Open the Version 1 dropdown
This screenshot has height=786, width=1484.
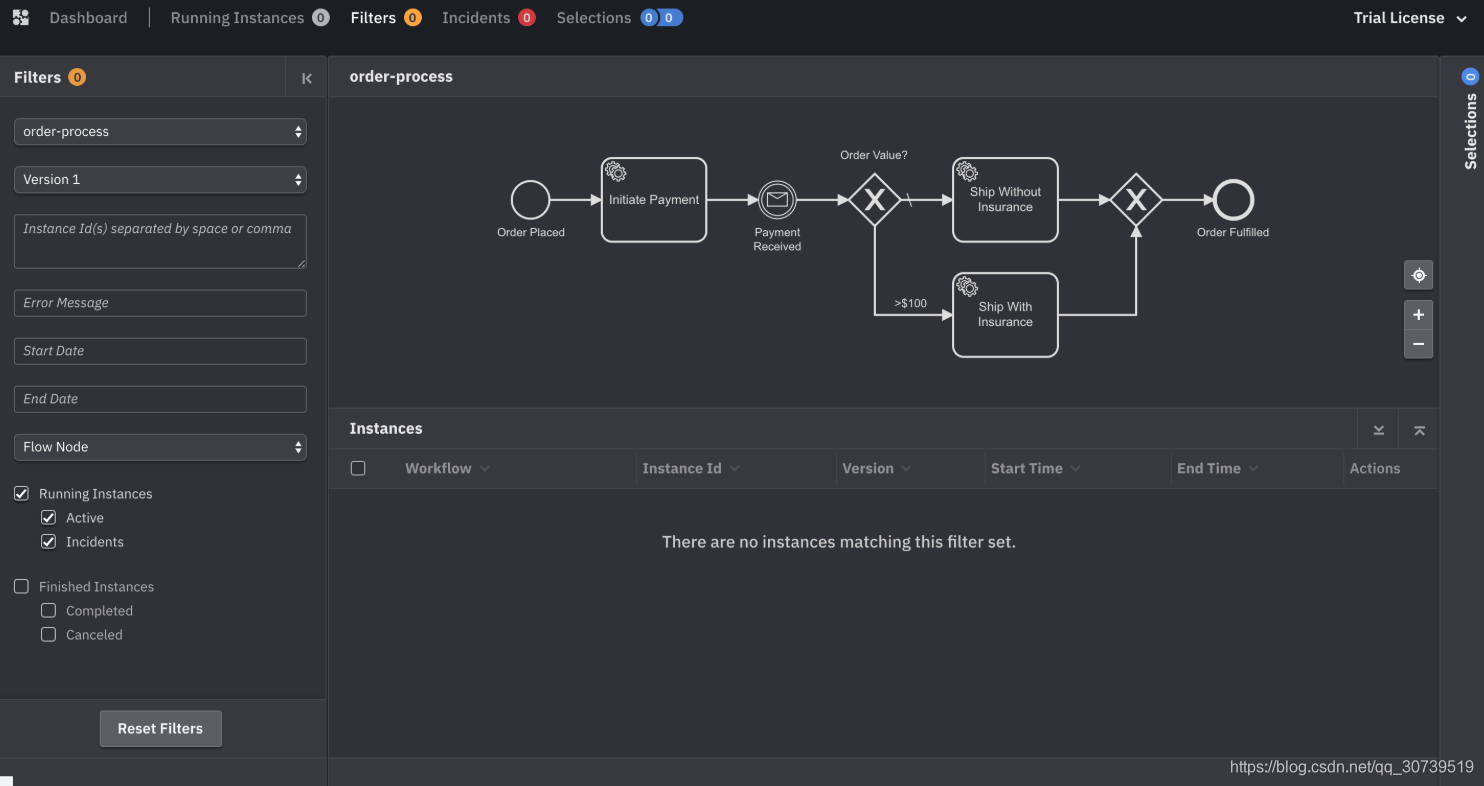coord(160,180)
